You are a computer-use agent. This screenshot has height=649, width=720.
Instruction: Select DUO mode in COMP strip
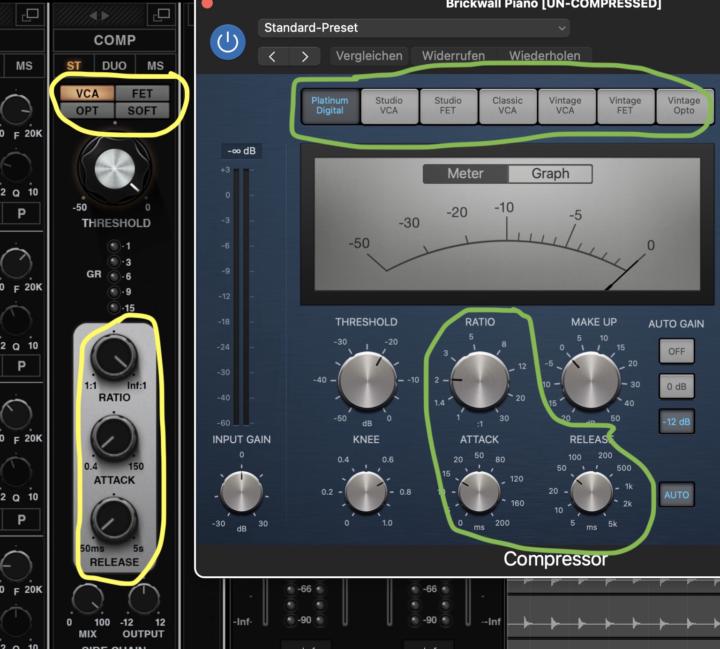pos(114,65)
